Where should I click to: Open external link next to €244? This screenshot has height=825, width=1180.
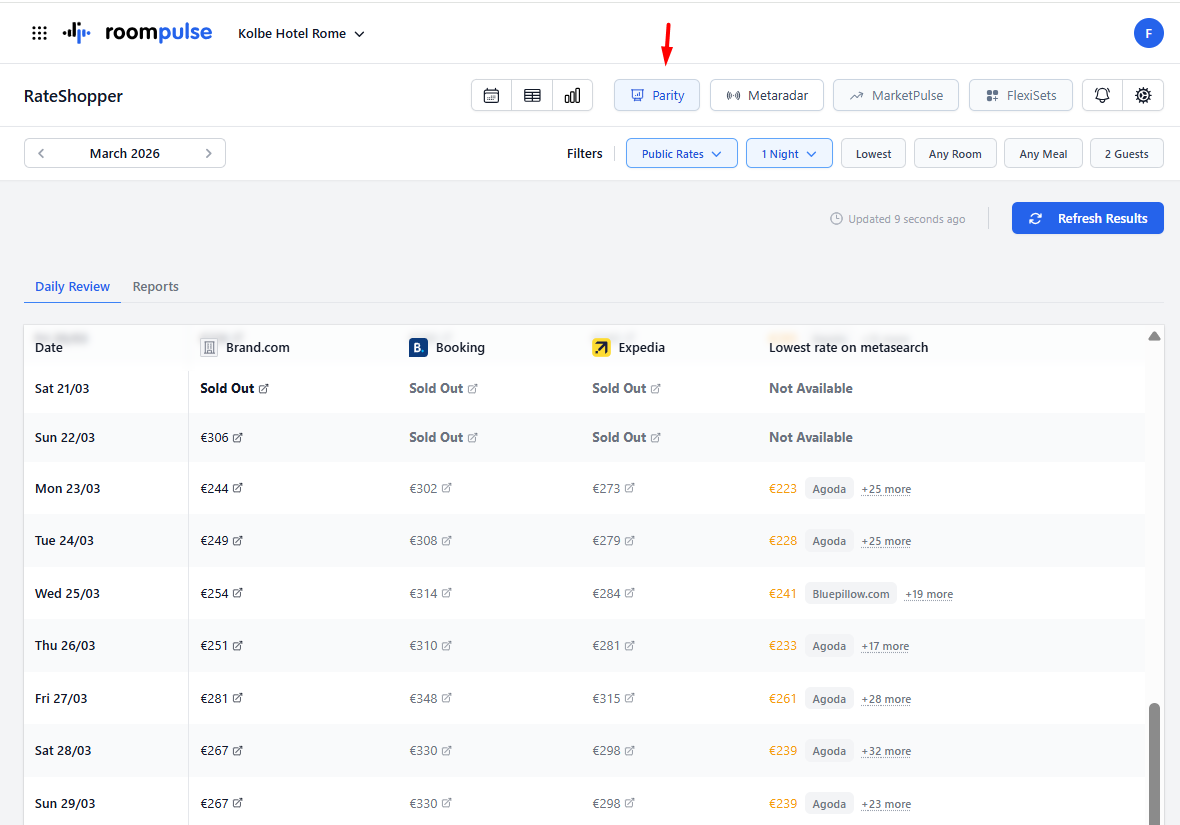pos(238,488)
